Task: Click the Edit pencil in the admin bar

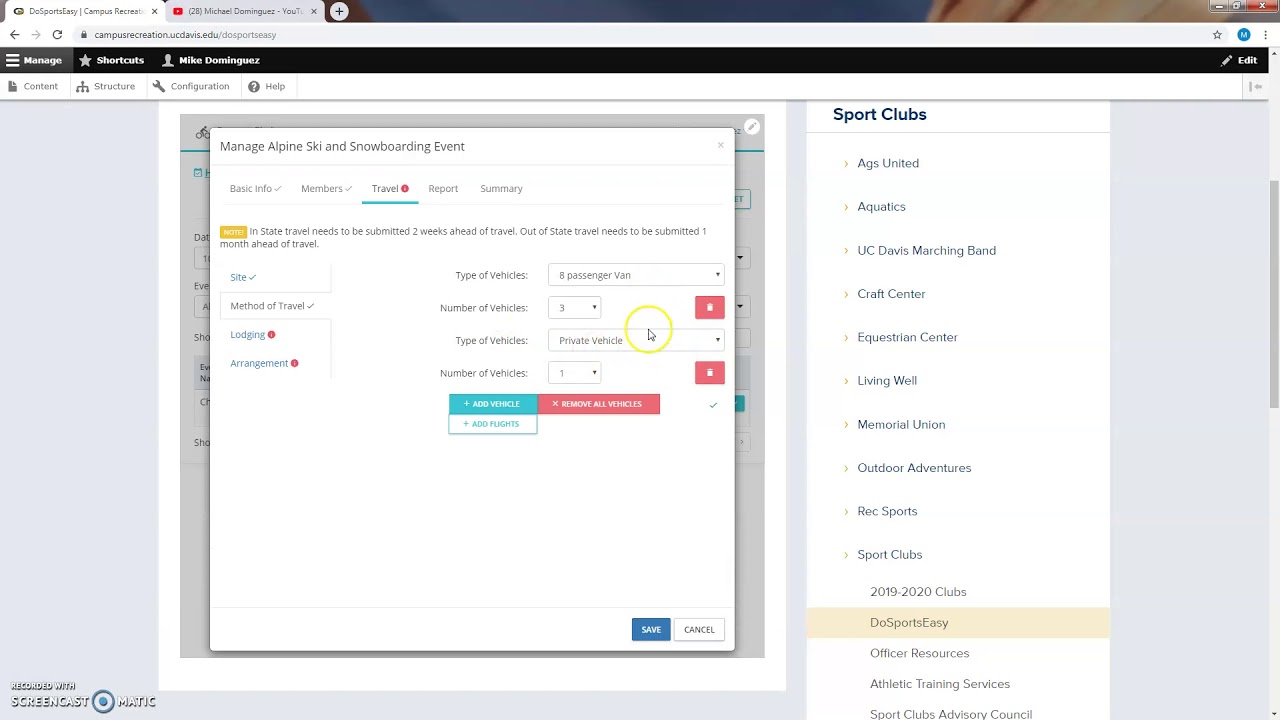Action: 1239,60
